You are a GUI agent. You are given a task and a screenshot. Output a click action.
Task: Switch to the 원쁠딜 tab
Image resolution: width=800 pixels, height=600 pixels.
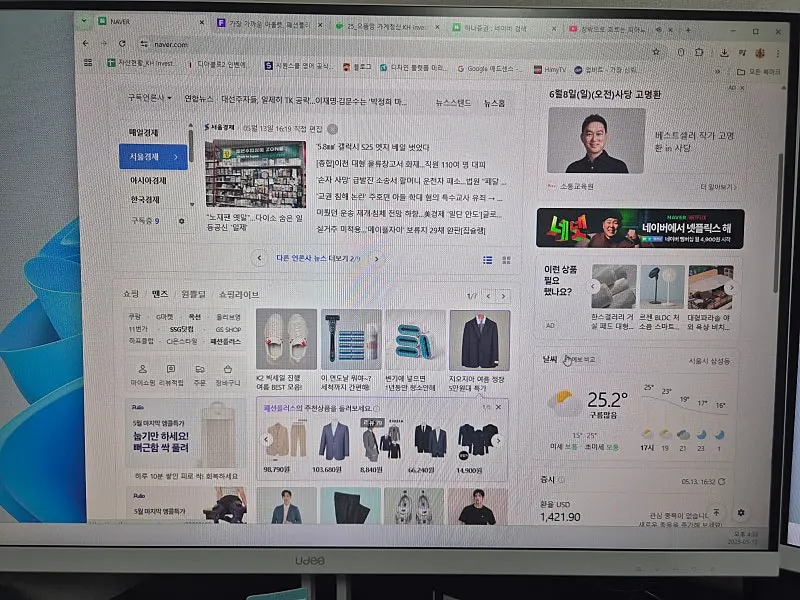coord(193,295)
